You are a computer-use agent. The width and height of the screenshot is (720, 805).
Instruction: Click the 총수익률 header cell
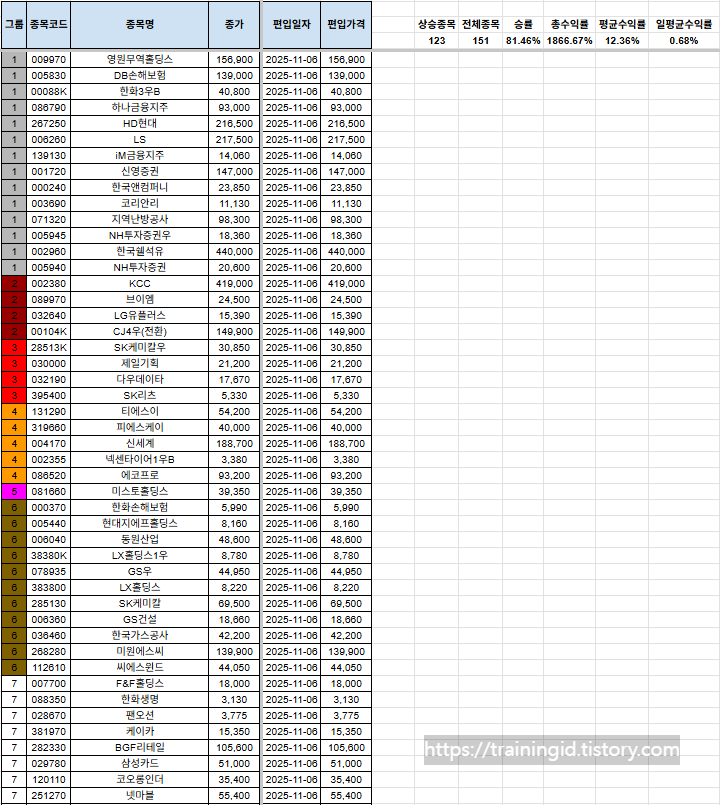click(x=570, y=24)
